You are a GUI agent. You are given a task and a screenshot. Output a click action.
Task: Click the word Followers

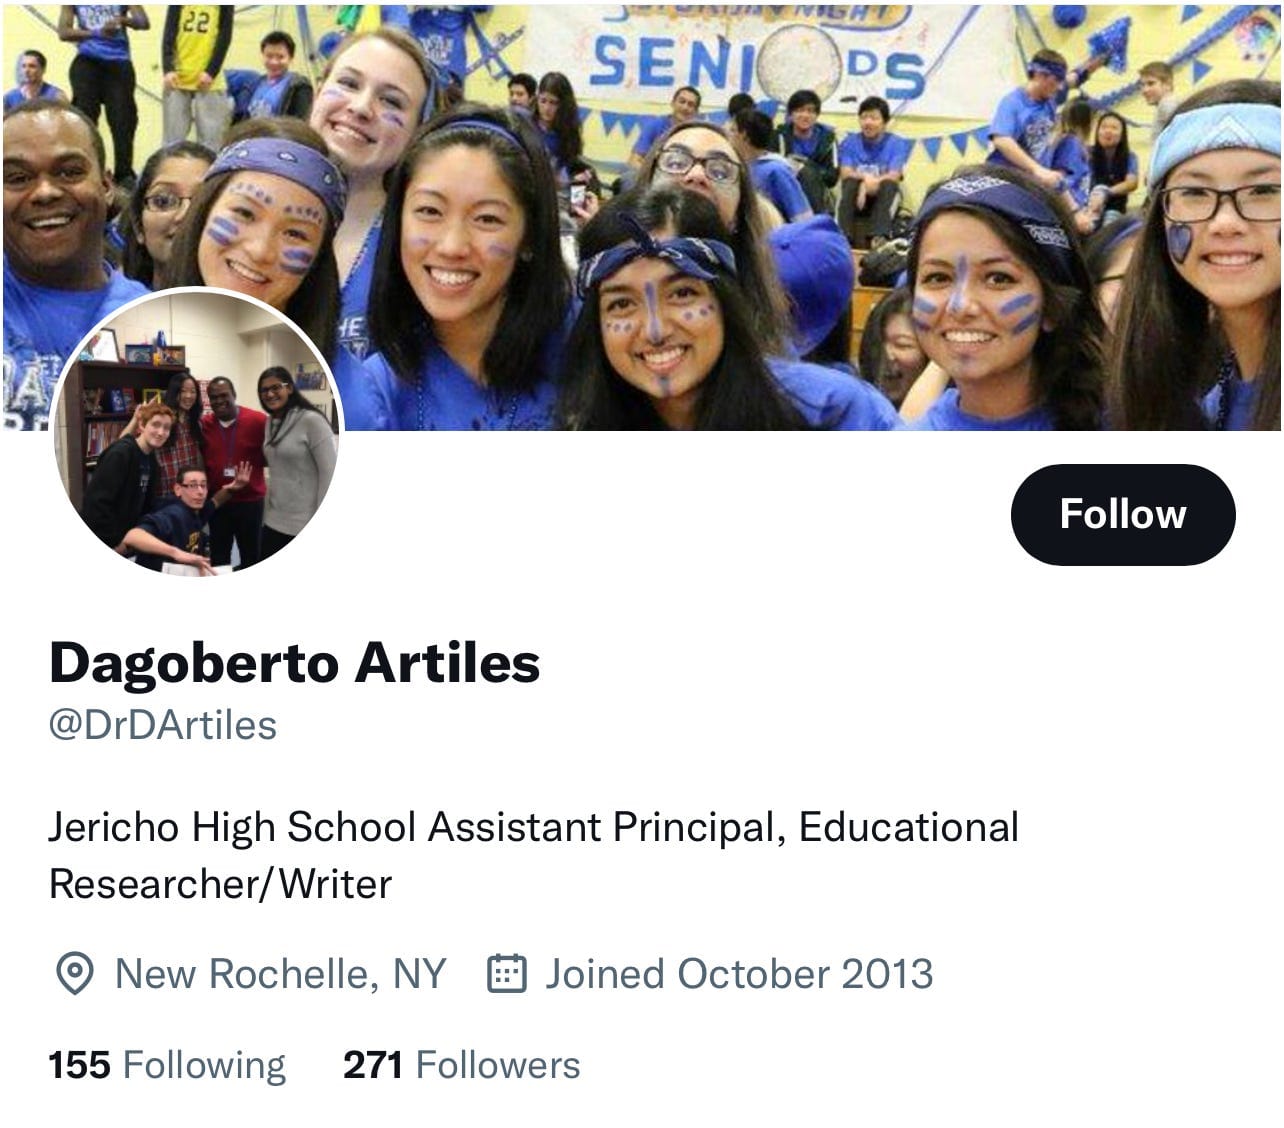pos(498,1065)
